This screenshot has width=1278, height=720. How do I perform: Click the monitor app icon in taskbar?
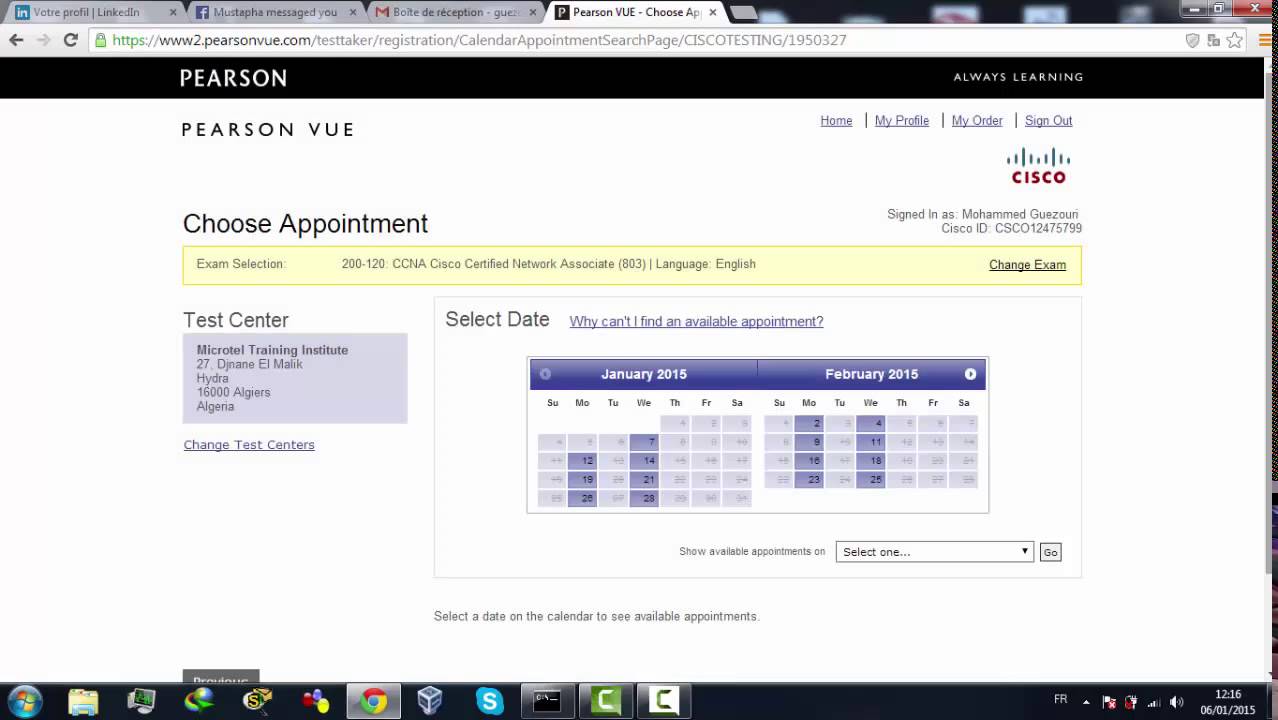(x=141, y=701)
